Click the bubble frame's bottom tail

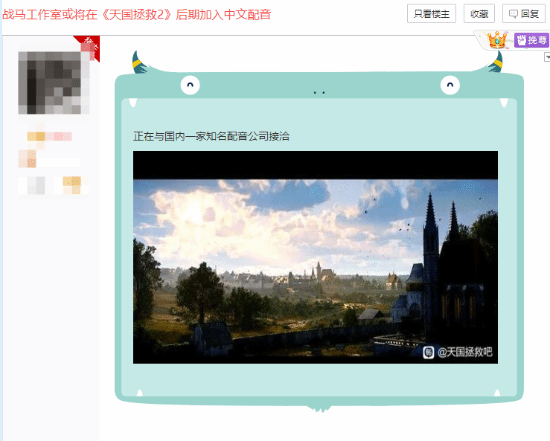pos(319,409)
